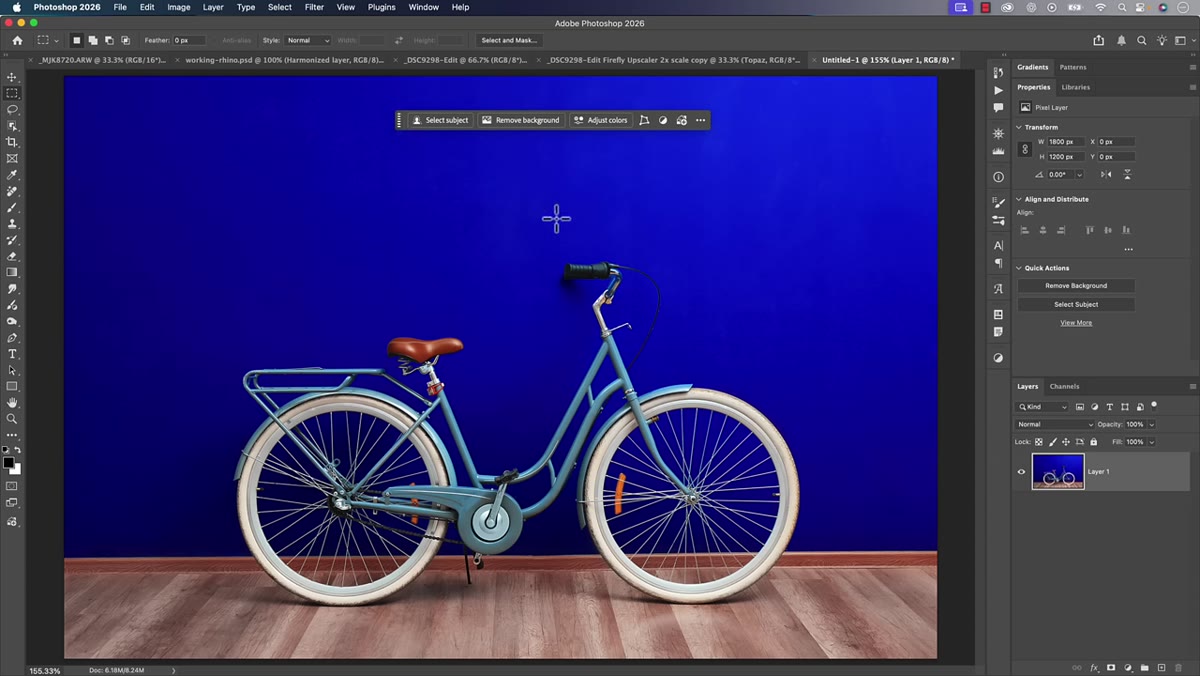The height and width of the screenshot is (676, 1200).
Task: Click the Share icon in the options bar
Action: 1099,40
